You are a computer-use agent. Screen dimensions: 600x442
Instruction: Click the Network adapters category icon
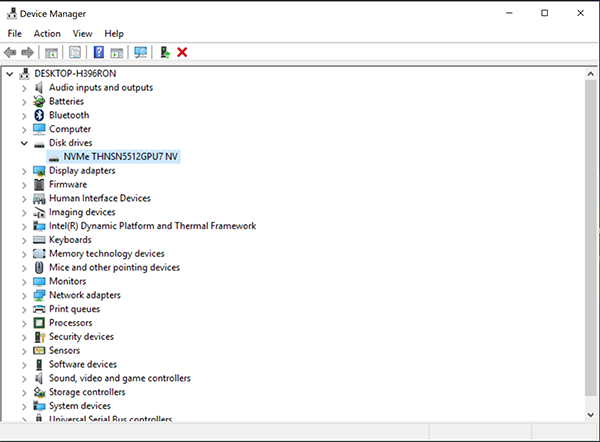click(x=39, y=295)
